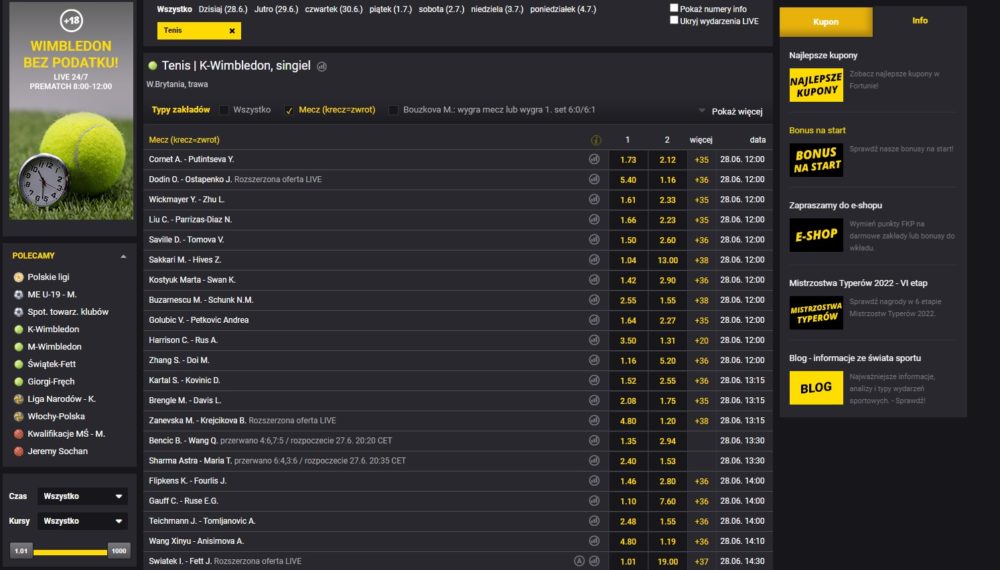
Task: Select Jutro (29.6.) date filter
Action: point(276,10)
